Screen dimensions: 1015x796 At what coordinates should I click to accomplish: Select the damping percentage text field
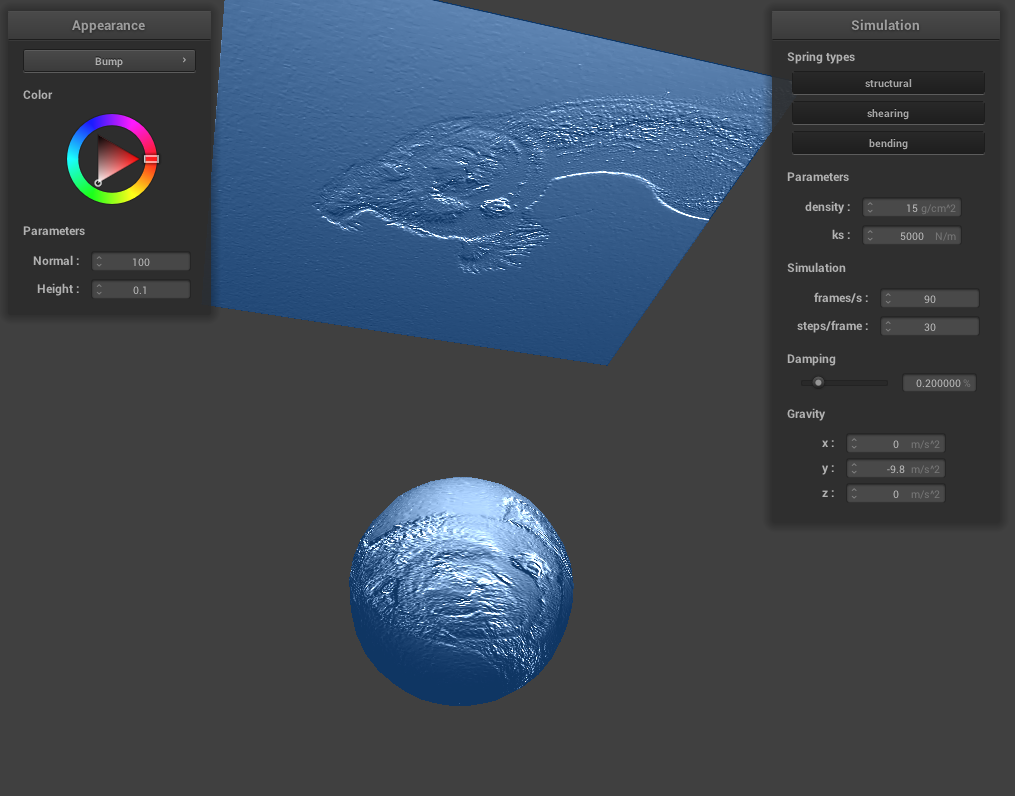tap(937, 383)
